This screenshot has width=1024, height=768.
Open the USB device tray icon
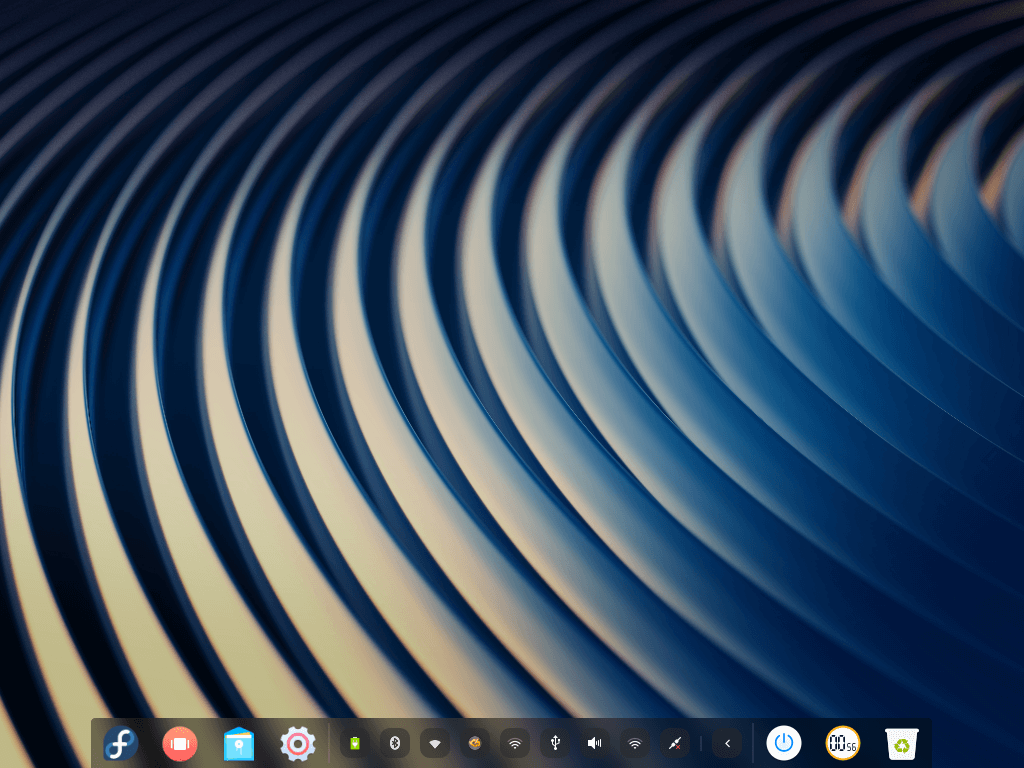[x=555, y=743]
